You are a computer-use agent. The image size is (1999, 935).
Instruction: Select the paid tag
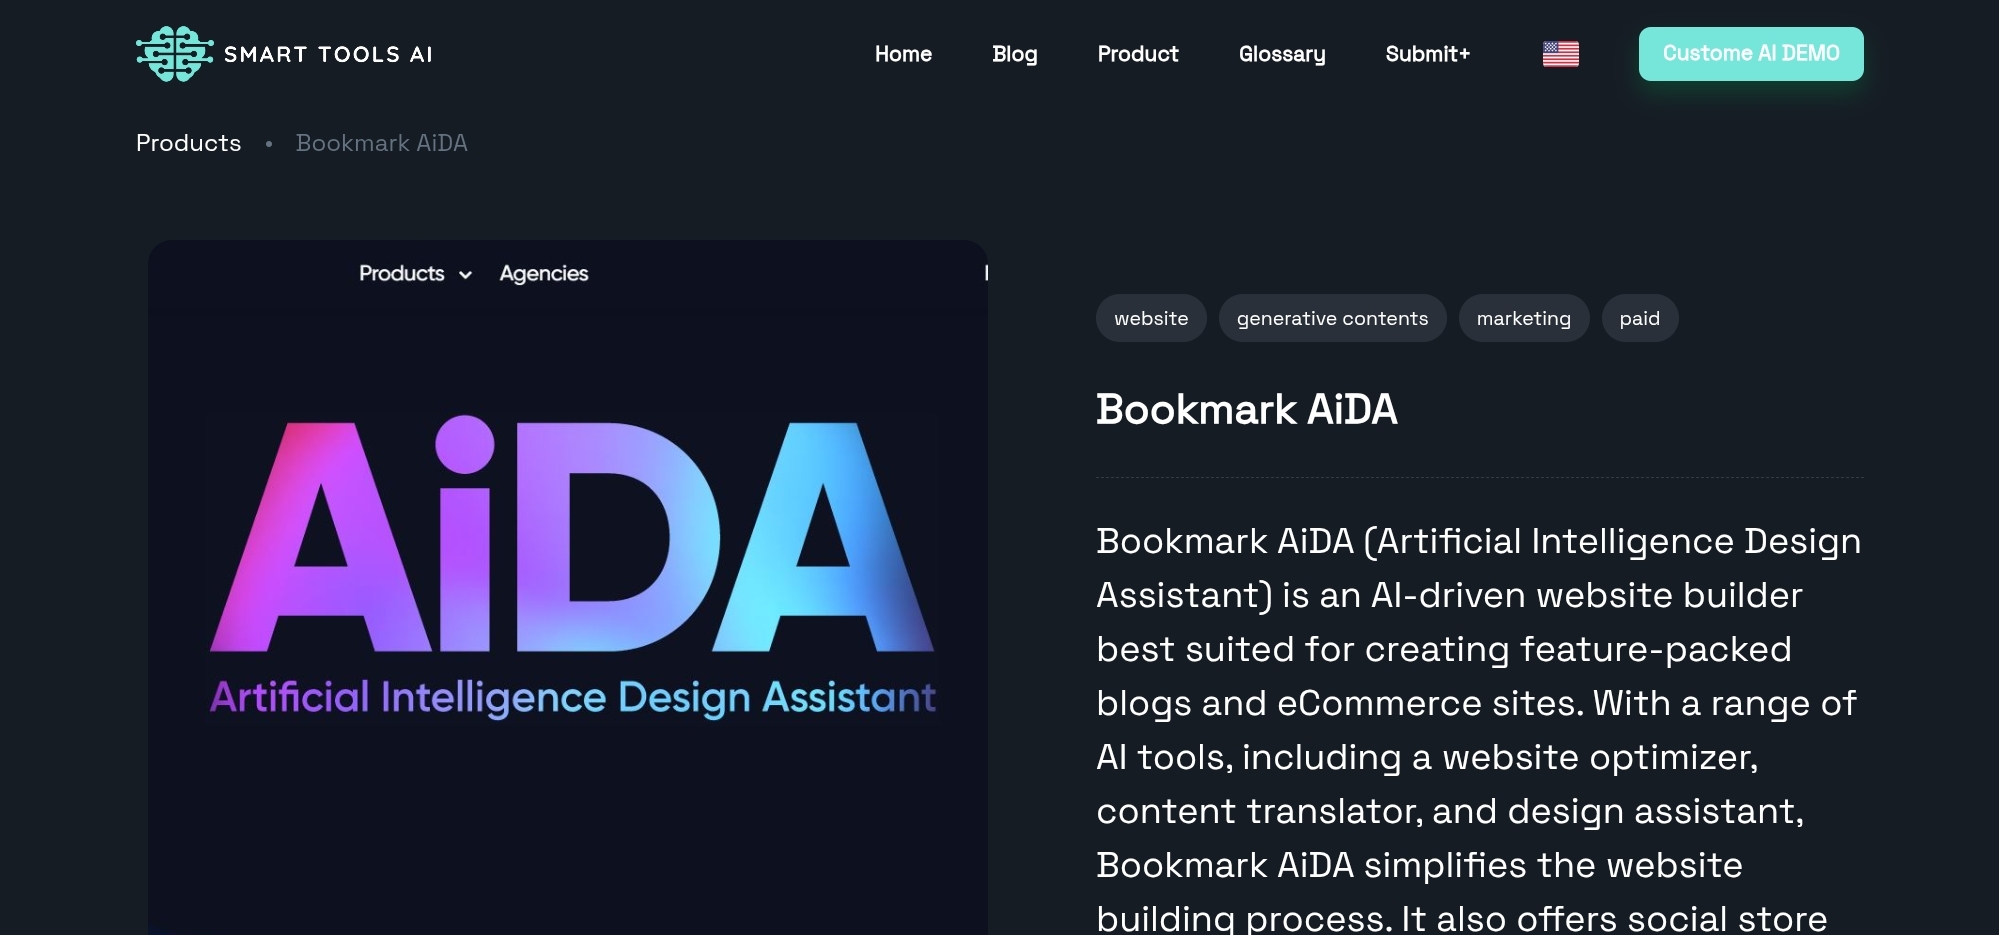point(1639,318)
